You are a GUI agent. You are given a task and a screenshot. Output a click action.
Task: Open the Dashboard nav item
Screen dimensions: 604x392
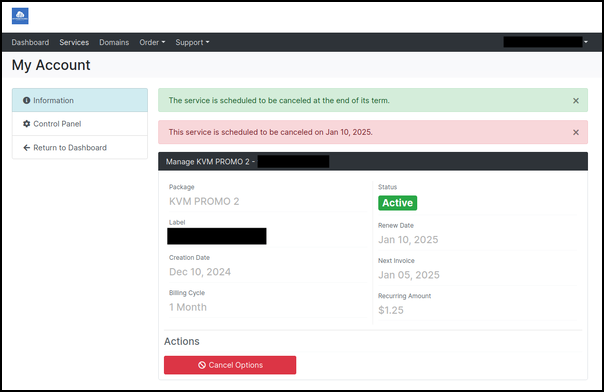click(30, 42)
